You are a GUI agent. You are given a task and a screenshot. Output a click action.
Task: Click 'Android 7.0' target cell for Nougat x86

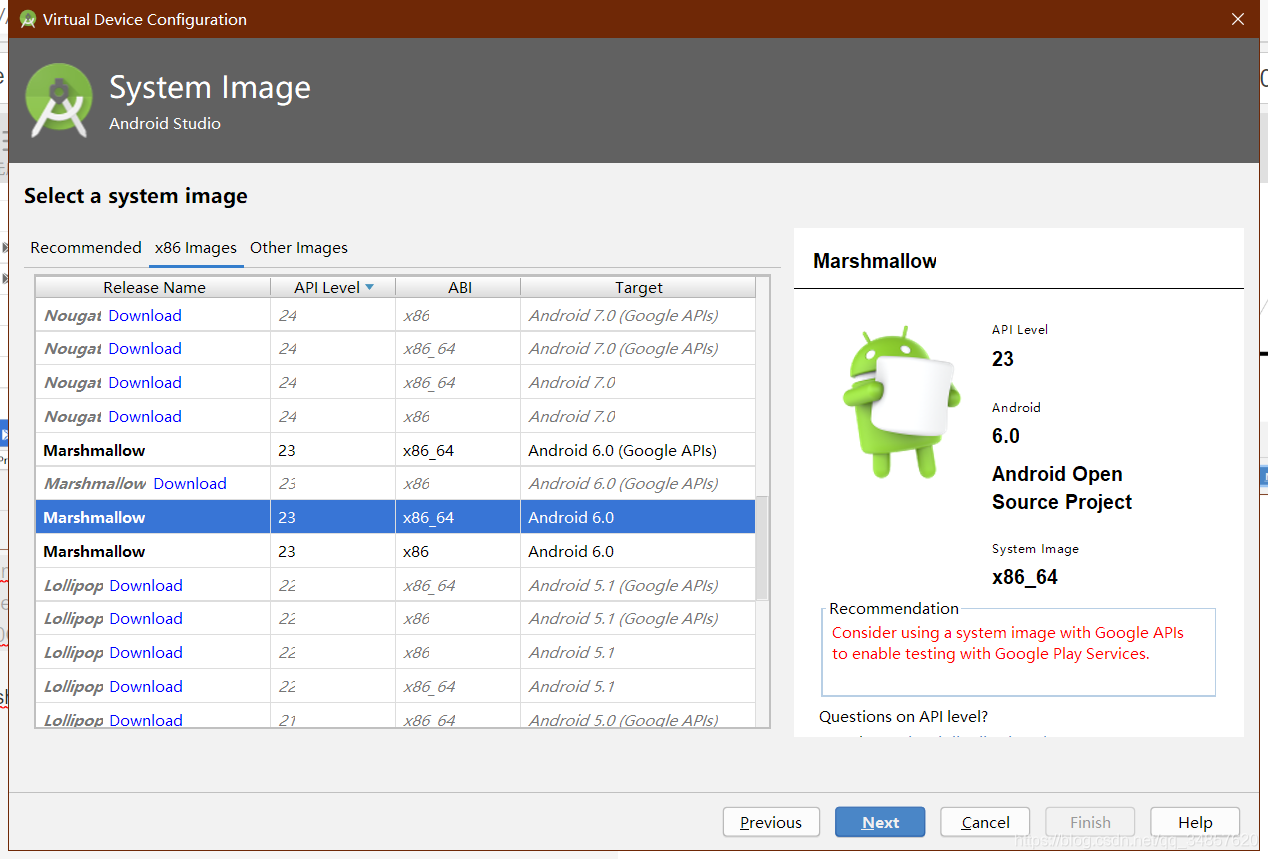pyautogui.click(x=638, y=417)
